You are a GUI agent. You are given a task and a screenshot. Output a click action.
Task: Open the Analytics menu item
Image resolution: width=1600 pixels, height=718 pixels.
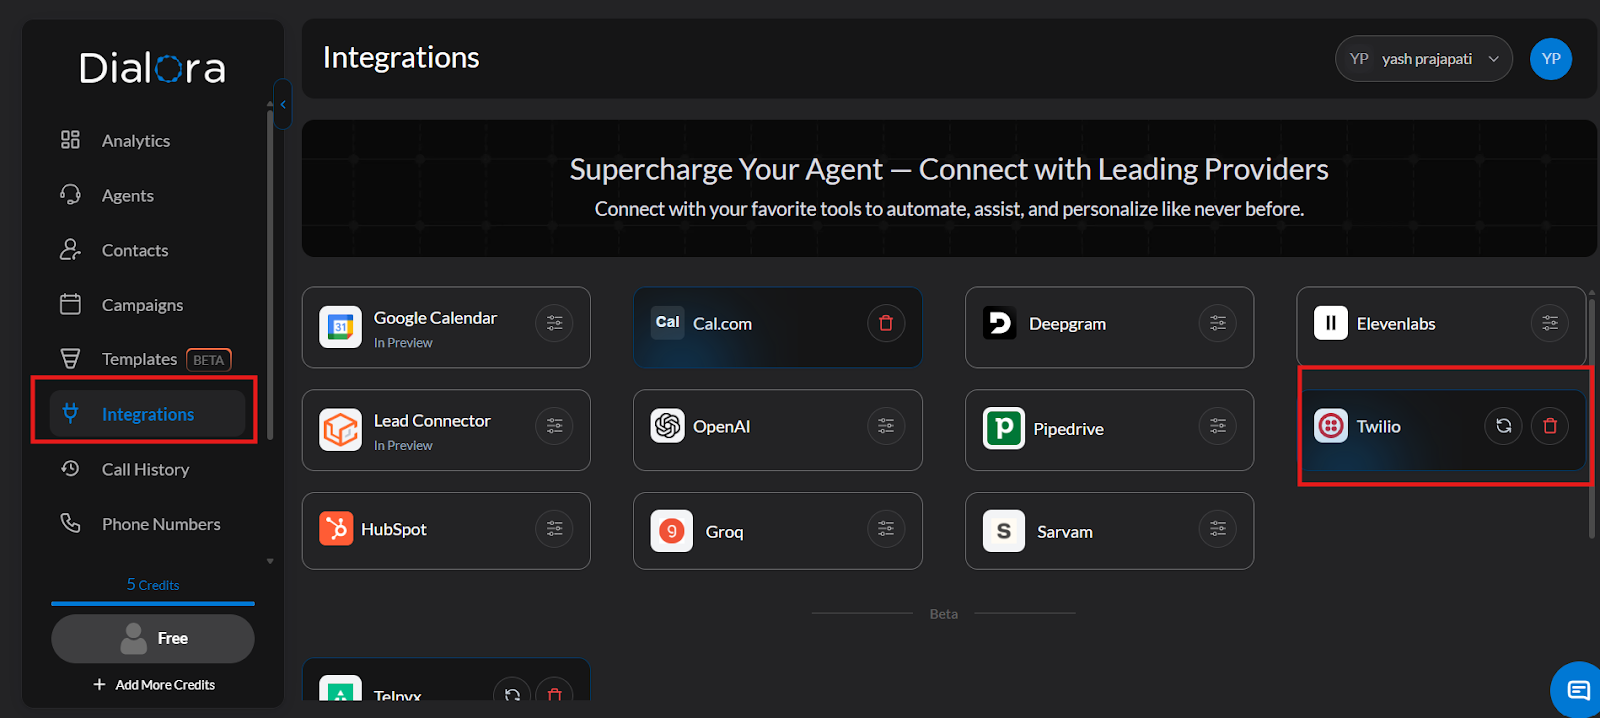tap(135, 141)
